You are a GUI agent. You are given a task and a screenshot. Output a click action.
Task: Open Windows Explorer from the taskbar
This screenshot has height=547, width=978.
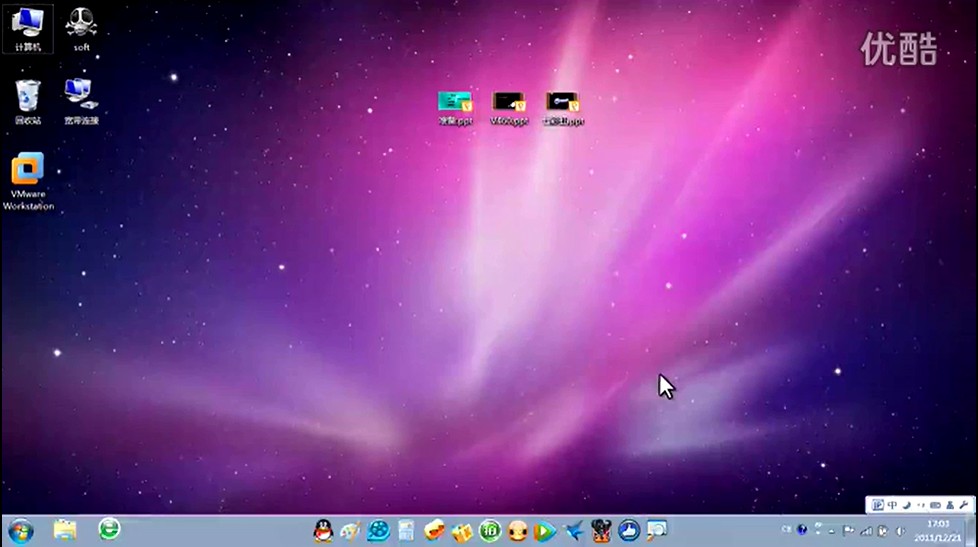(x=65, y=531)
